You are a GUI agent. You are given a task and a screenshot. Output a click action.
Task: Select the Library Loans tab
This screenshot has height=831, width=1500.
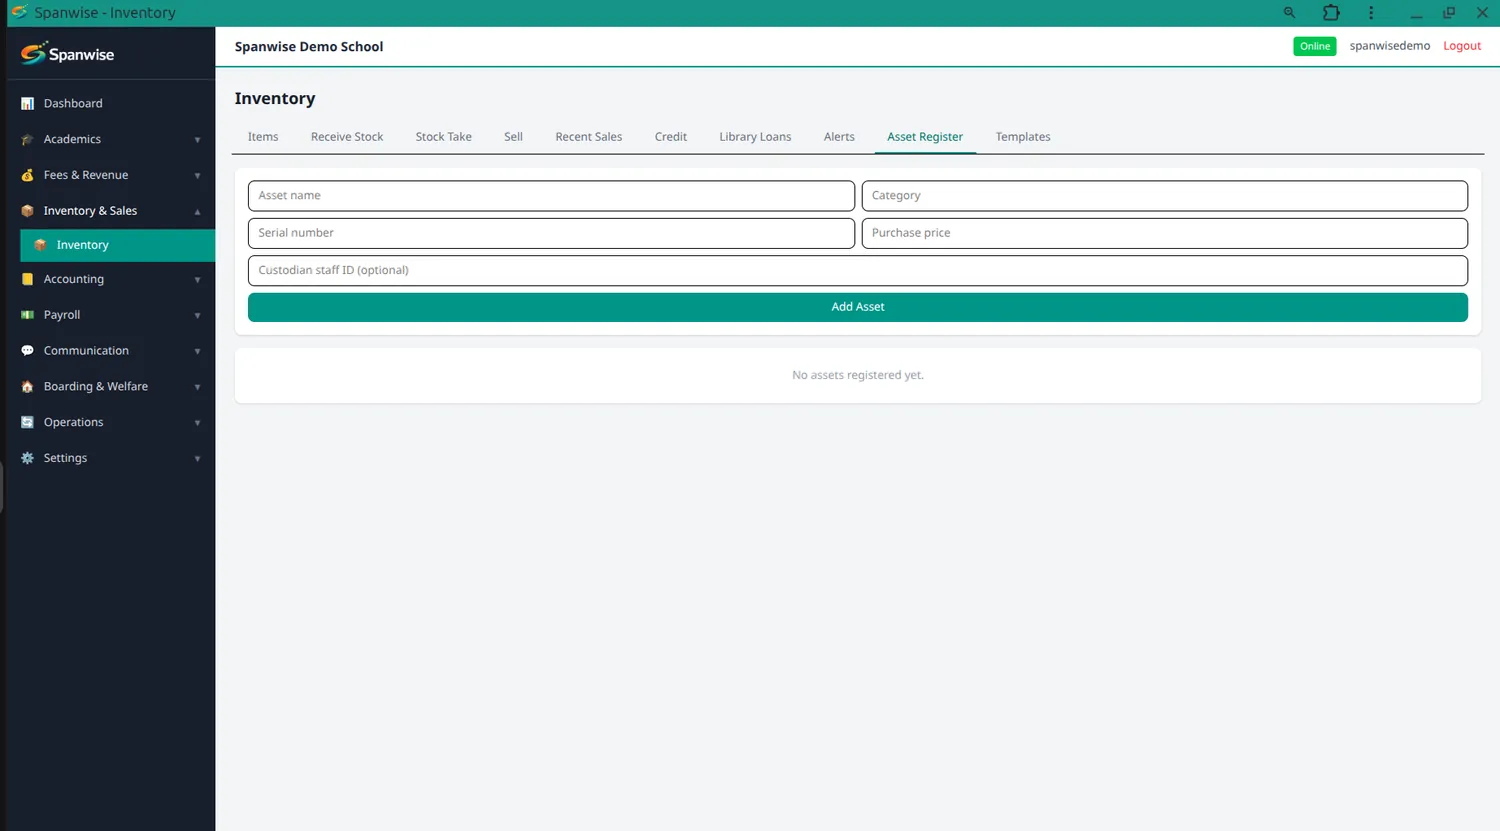[755, 137]
